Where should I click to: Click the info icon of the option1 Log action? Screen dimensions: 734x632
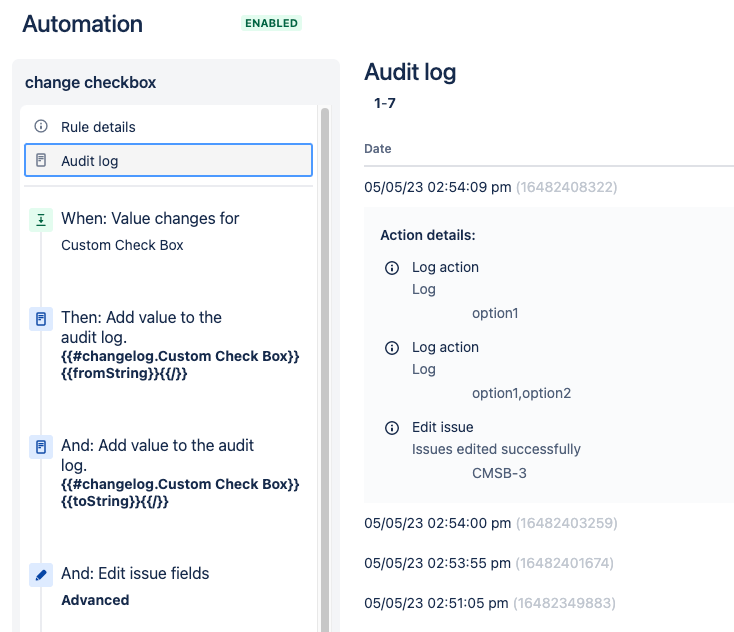392,268
